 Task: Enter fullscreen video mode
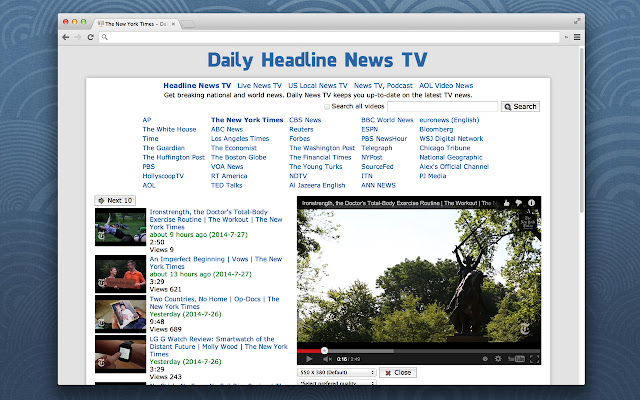click(x=534, y=359)
